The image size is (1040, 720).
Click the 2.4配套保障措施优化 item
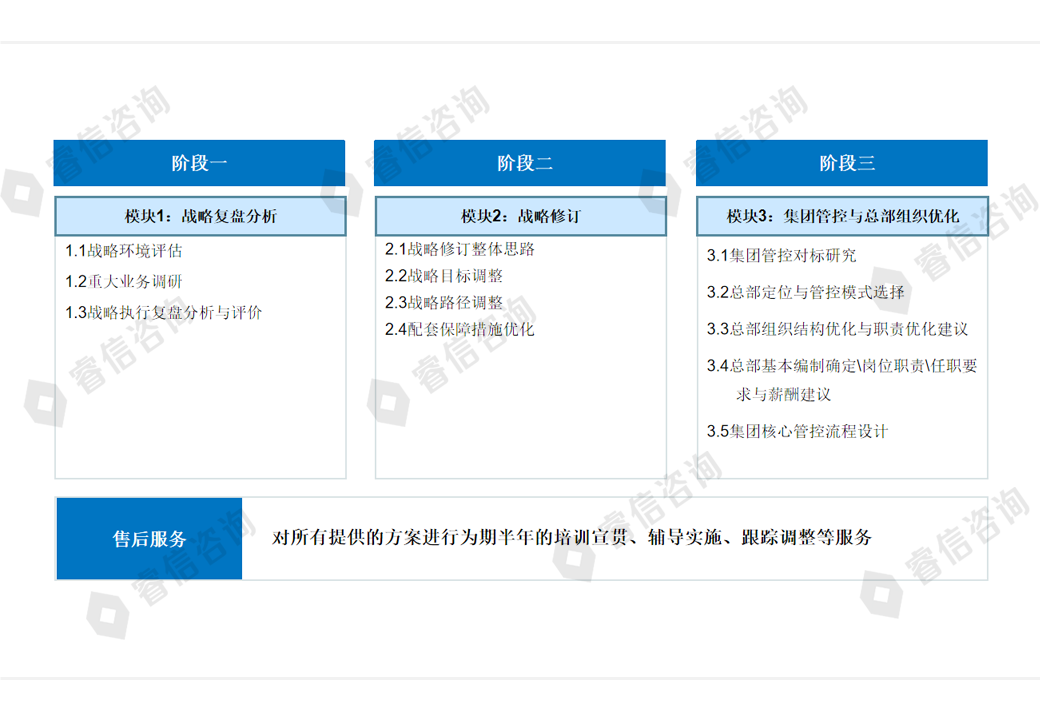(x=460, y=329)
